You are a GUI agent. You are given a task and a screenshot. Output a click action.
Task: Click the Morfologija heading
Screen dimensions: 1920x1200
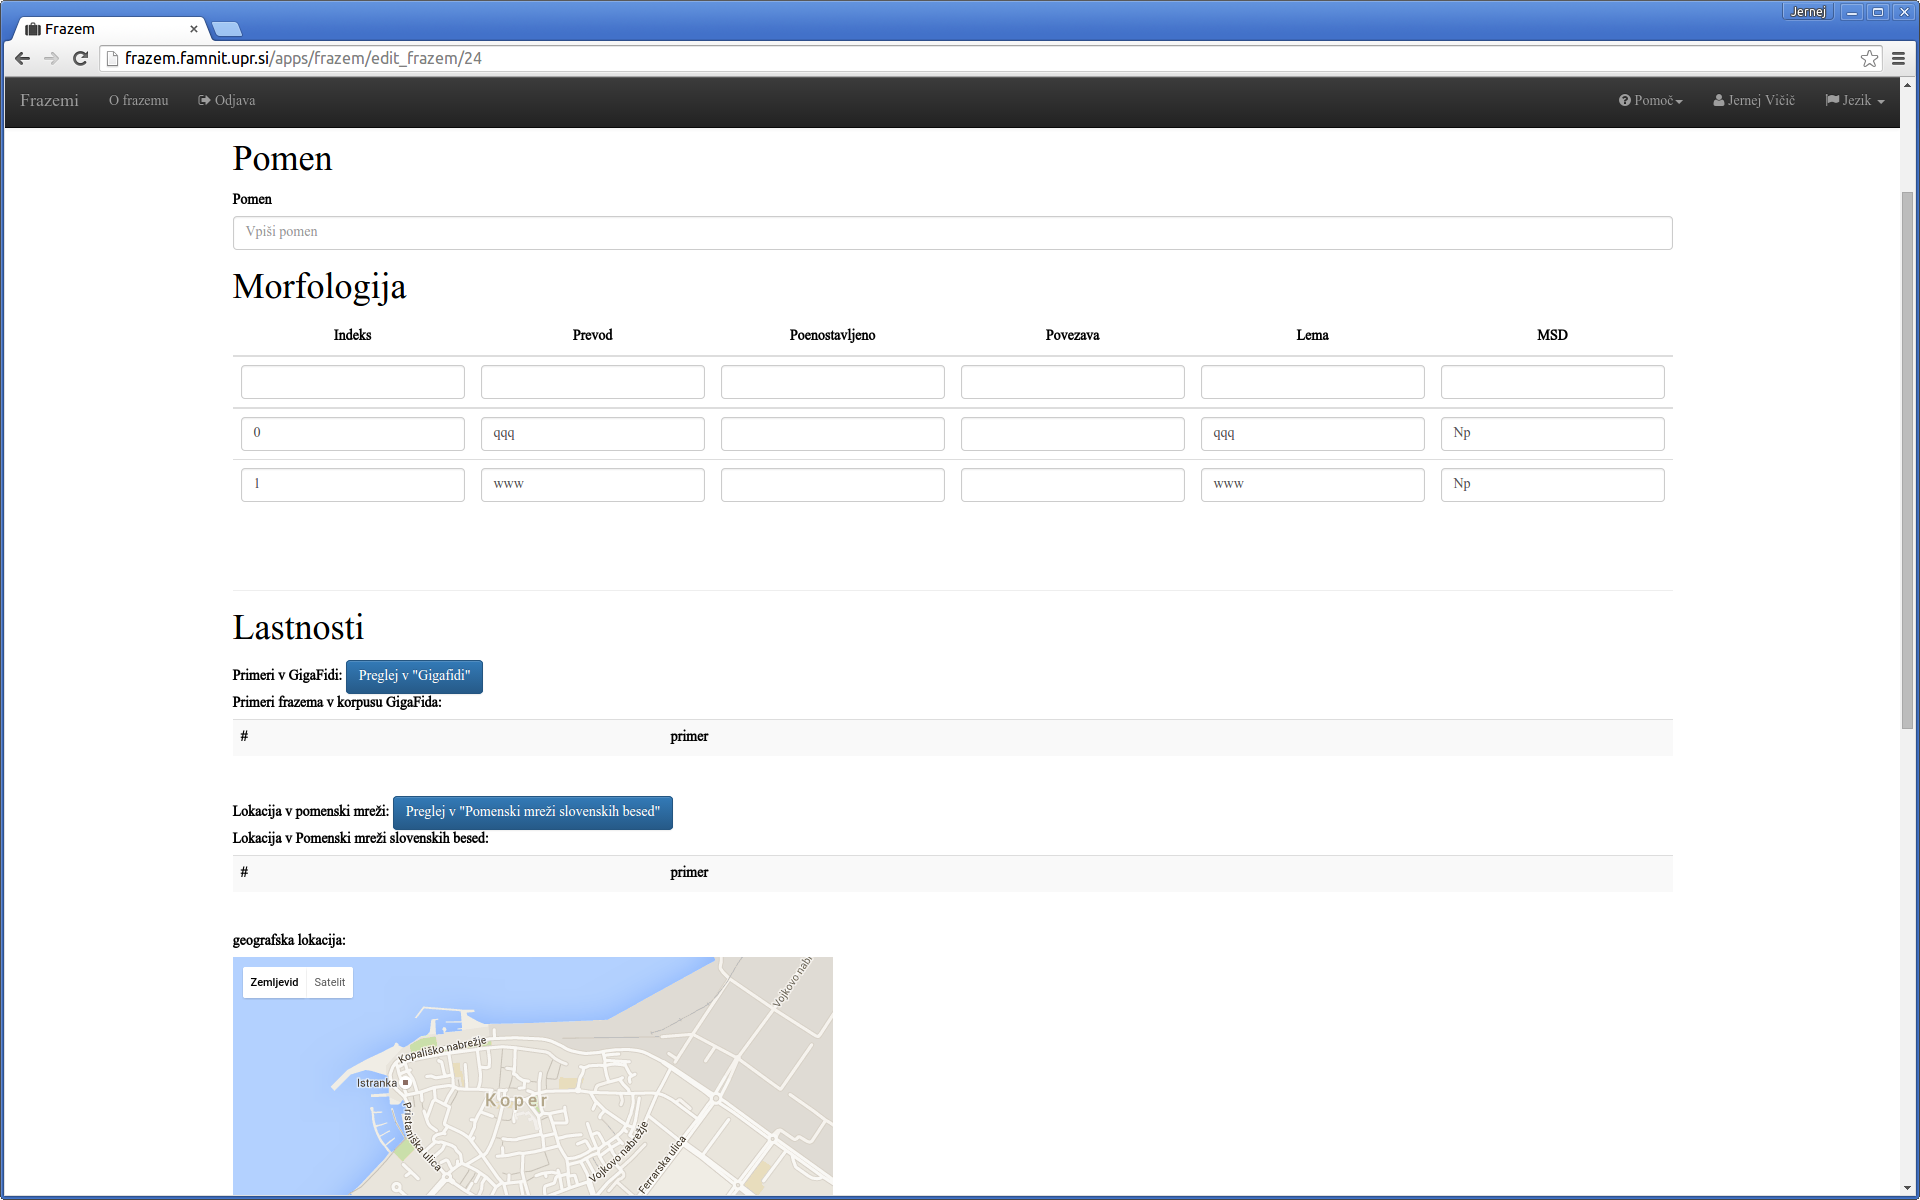click(319, 287)
